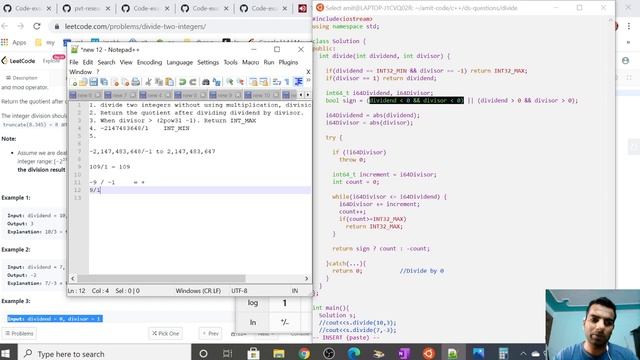The width and height of the screenshot is (640, 360).
Task: Switch to the pvt-rese GitHub tab in Chrome
Action: (x=86, y=8)
